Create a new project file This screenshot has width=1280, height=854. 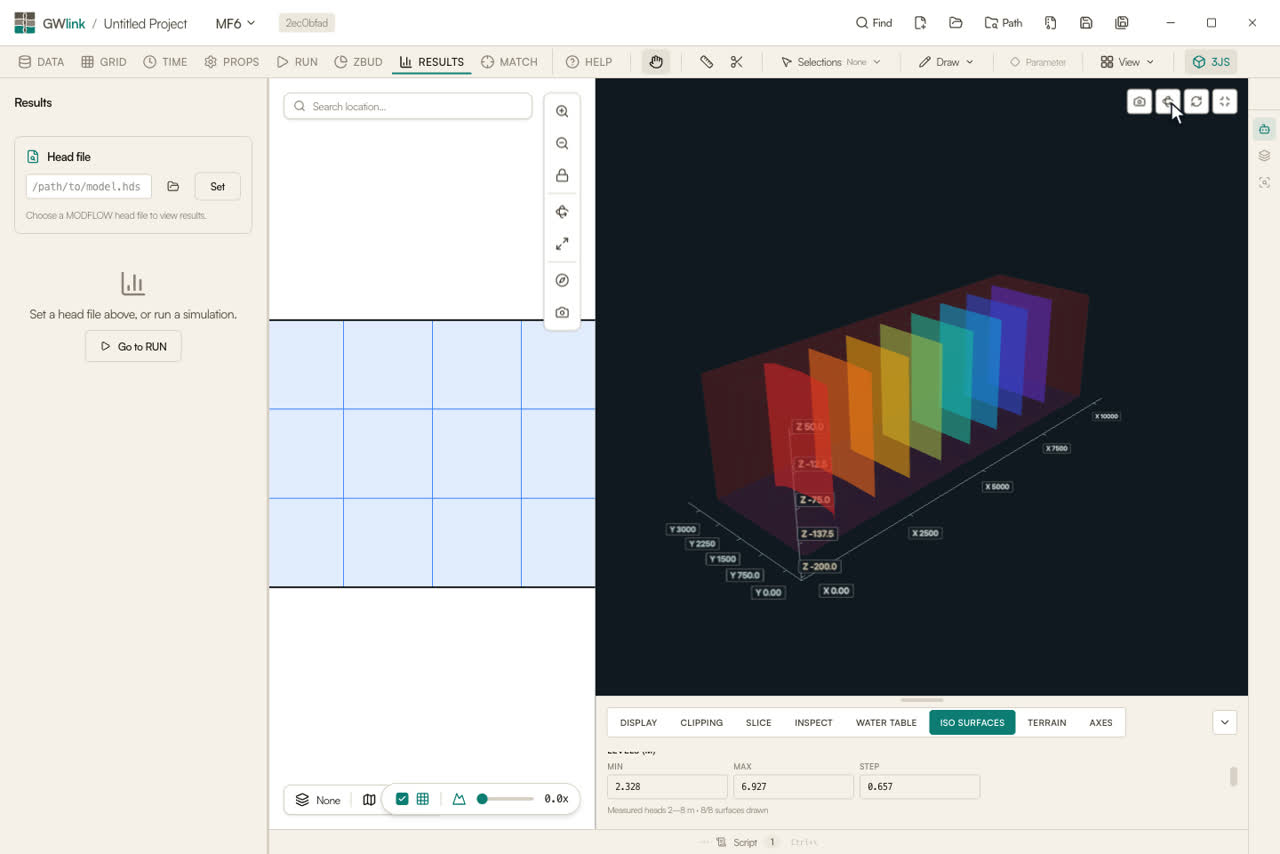[920, 23]
